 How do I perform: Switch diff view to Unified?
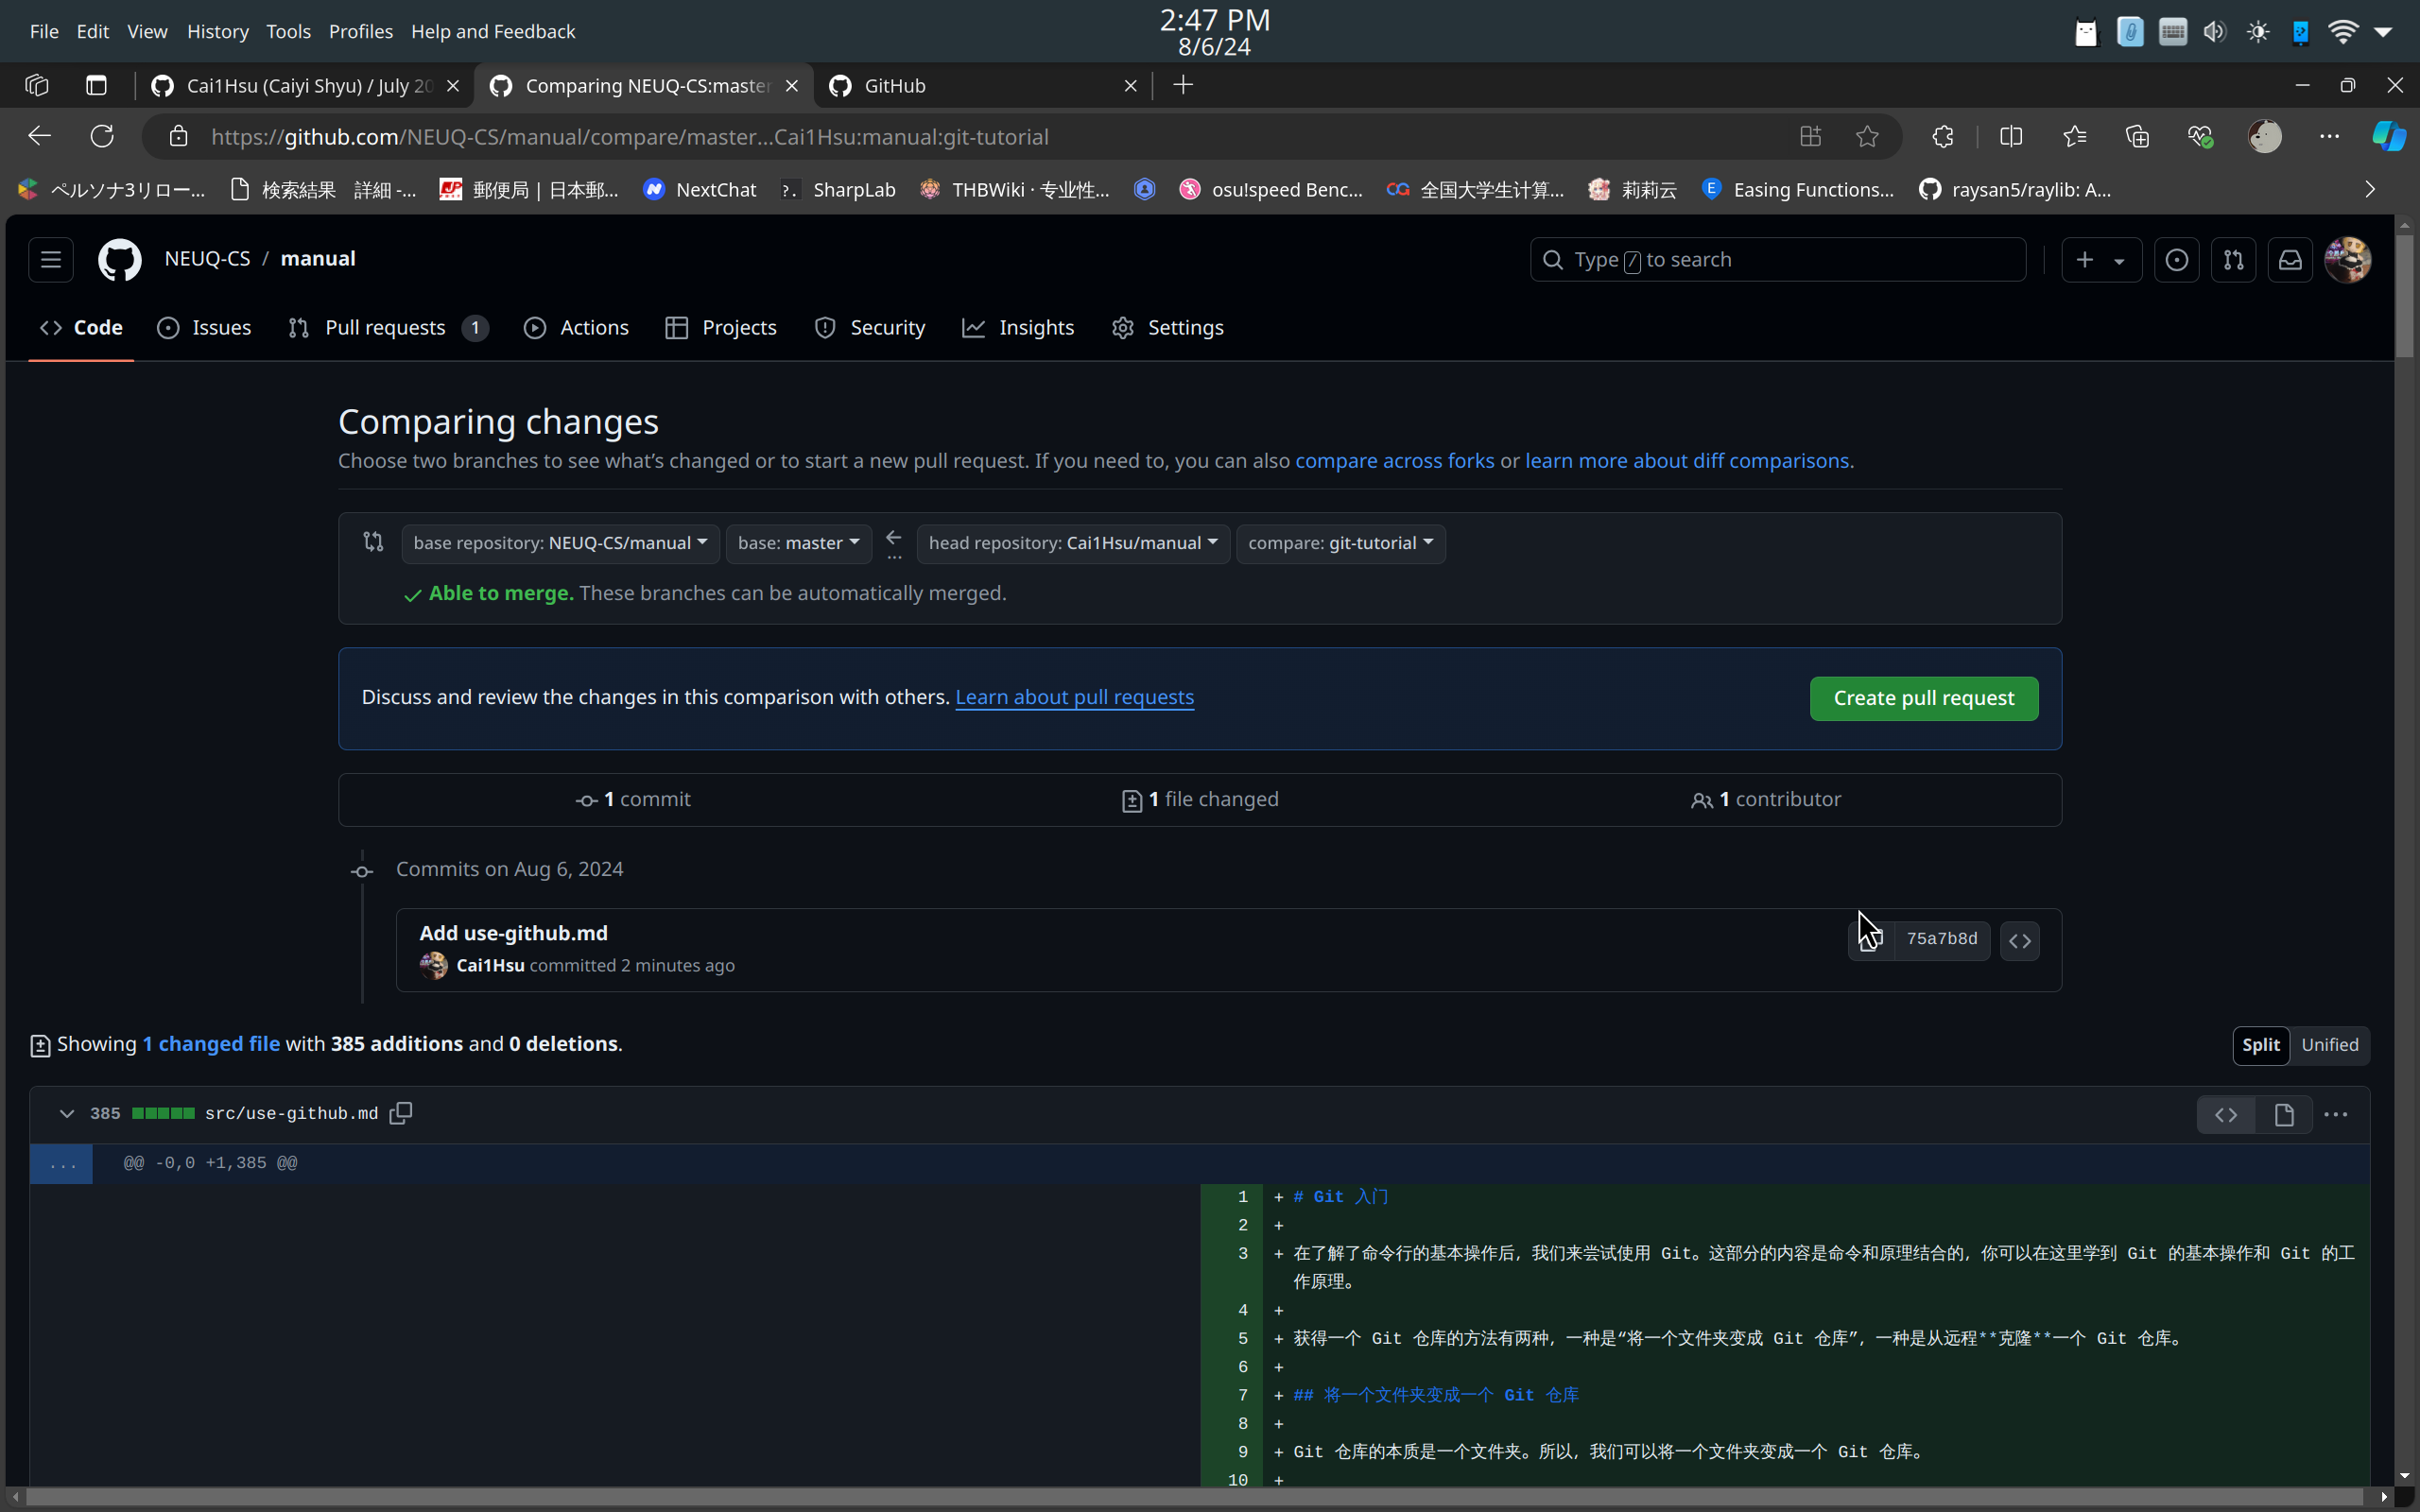coord(2329,1044)
